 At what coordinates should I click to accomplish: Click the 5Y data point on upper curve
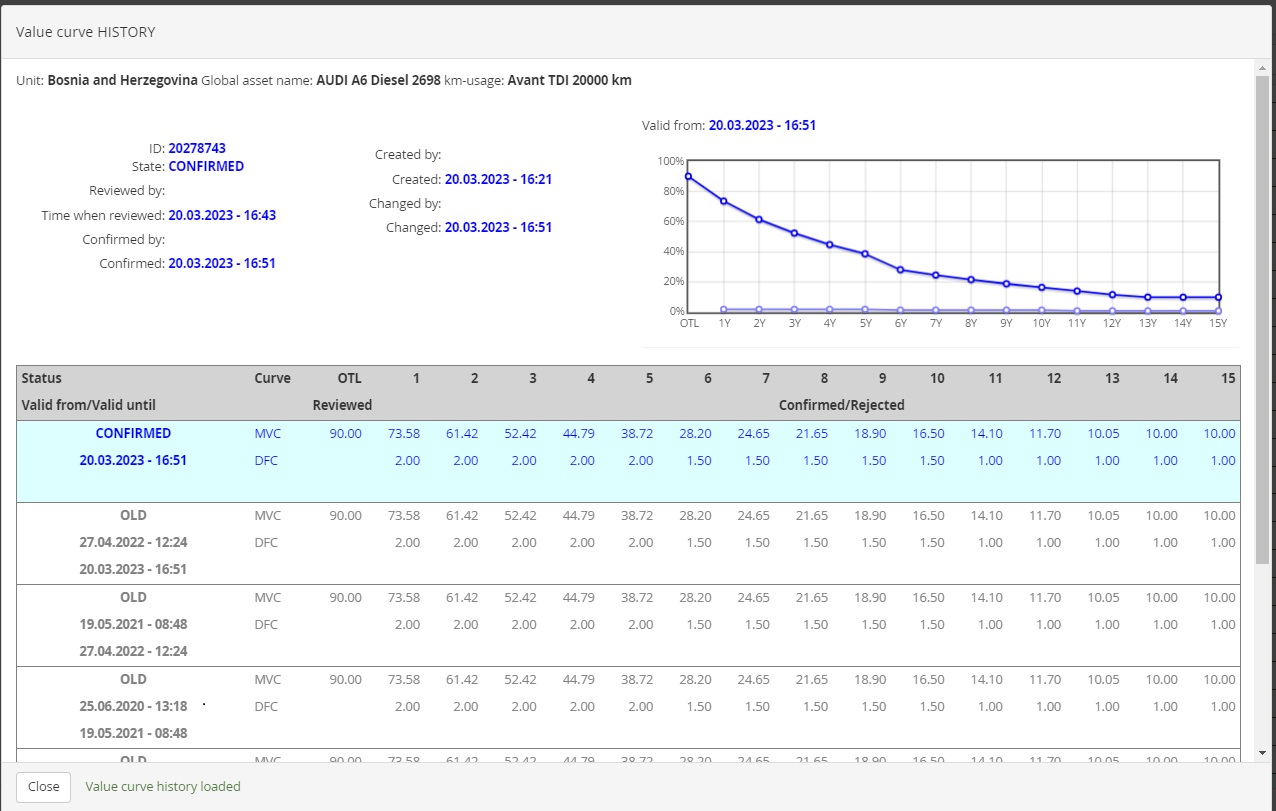pos(865,254)
